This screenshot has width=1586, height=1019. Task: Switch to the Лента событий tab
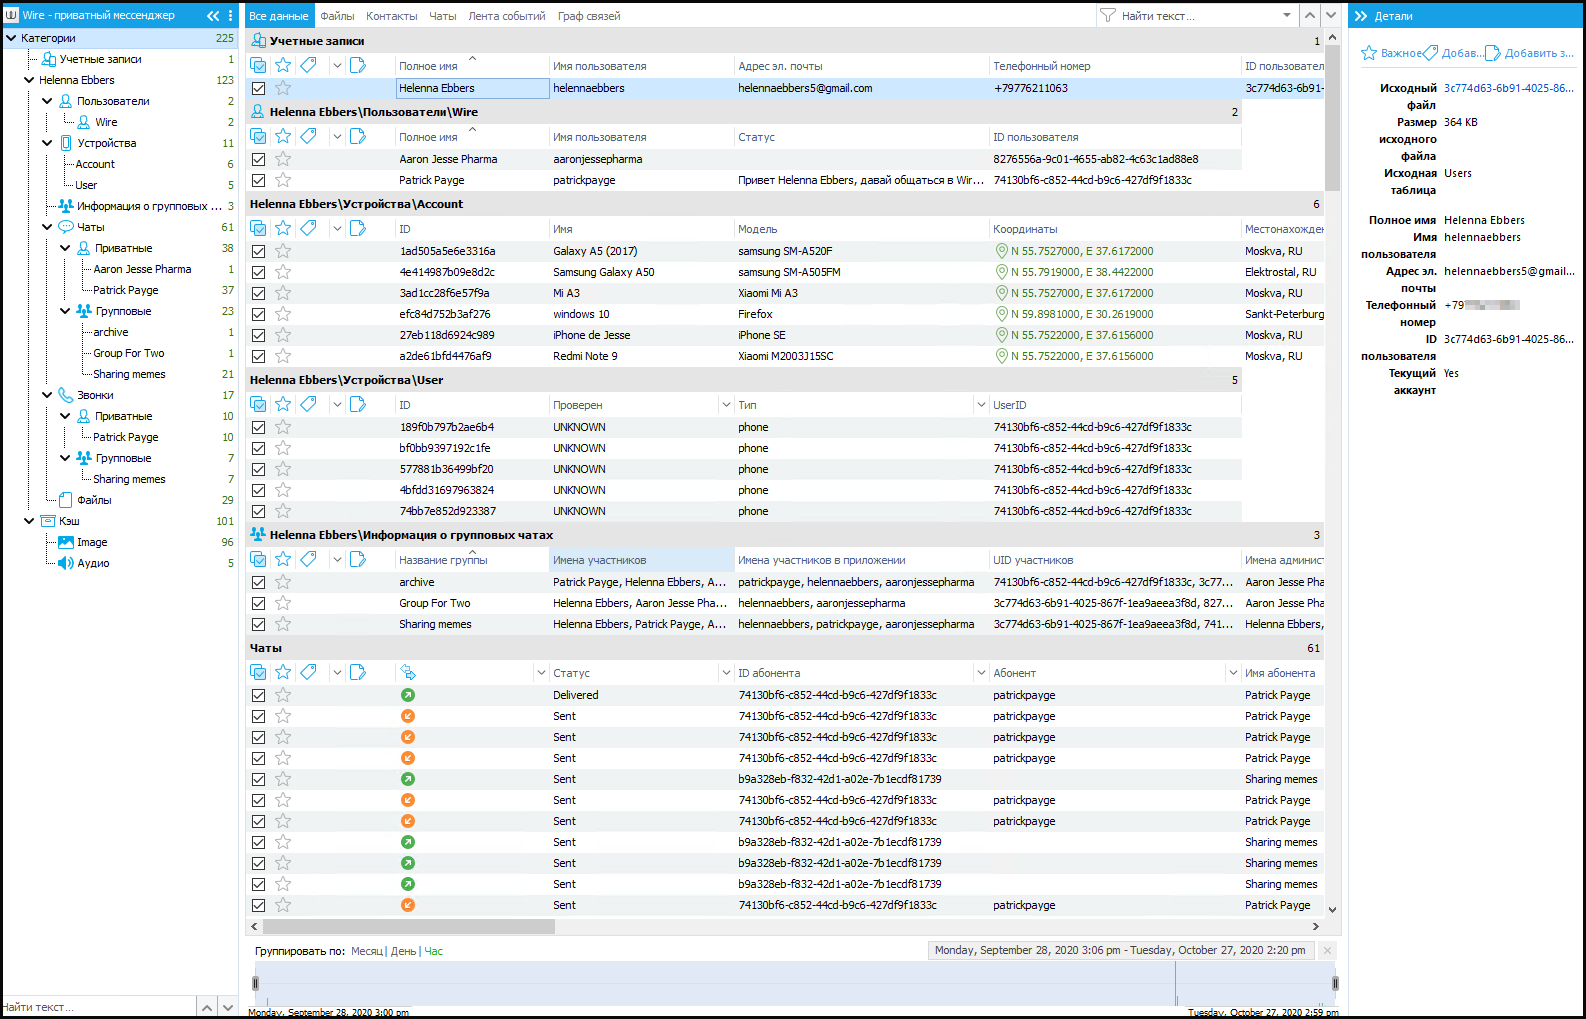click(x=507, y=16)
